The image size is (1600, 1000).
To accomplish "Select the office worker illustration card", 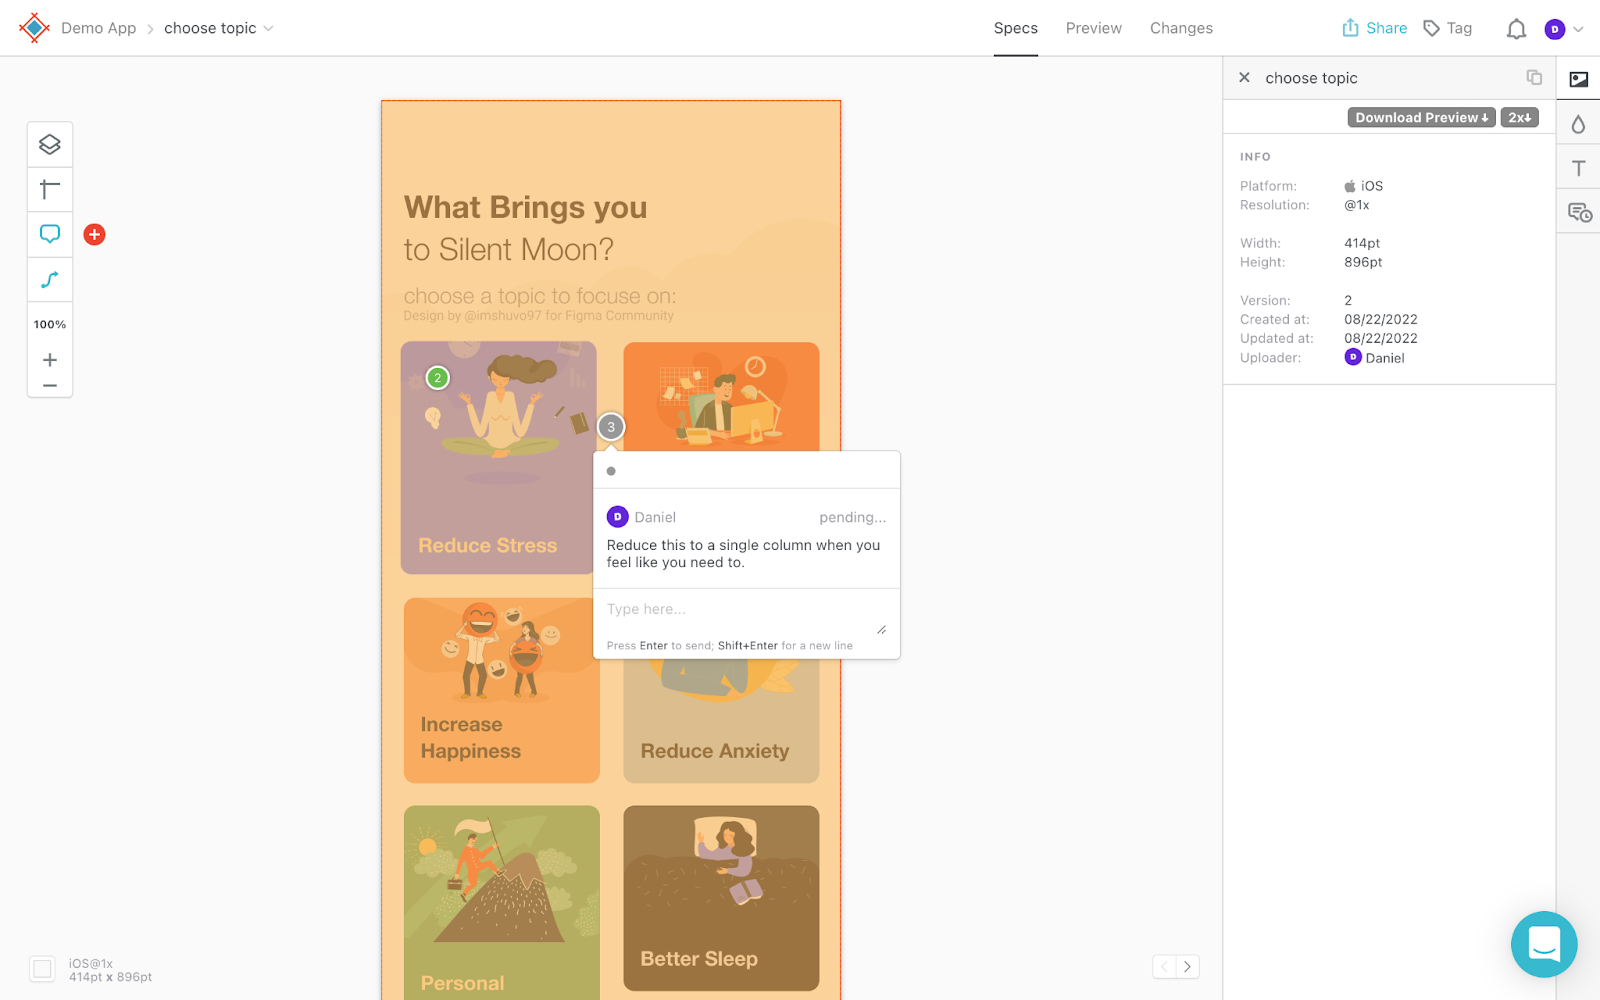I will pos(721,397).
